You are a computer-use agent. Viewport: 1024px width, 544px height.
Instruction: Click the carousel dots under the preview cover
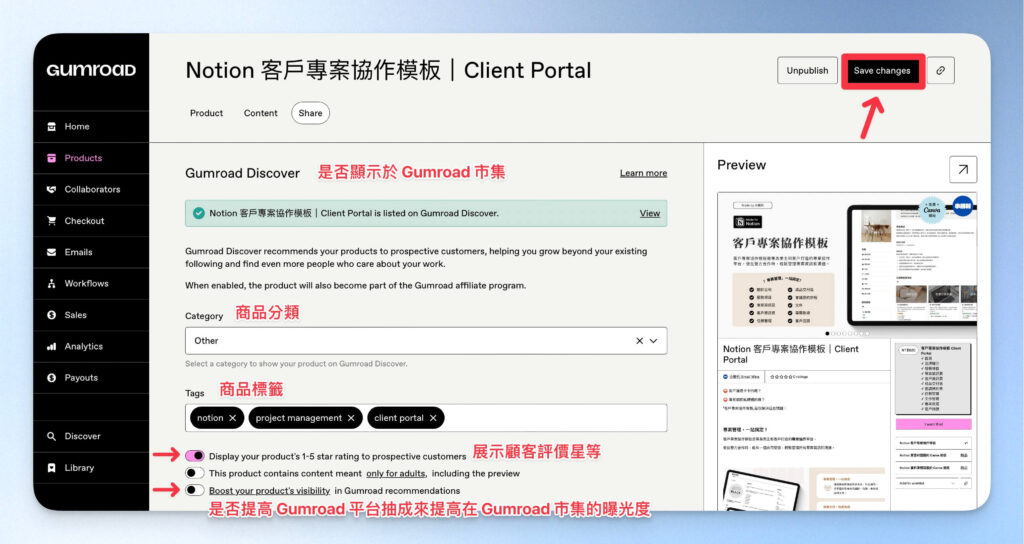847,334
